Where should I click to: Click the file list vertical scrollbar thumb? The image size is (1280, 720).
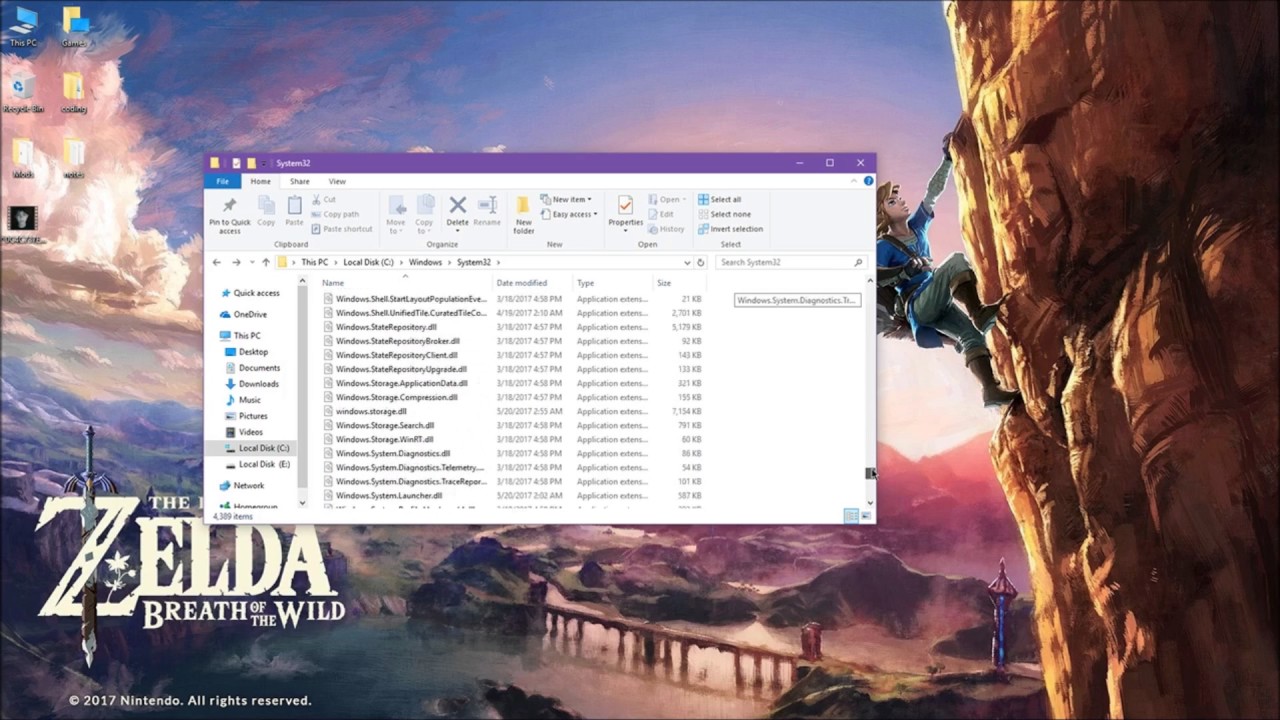pos(870,473)
